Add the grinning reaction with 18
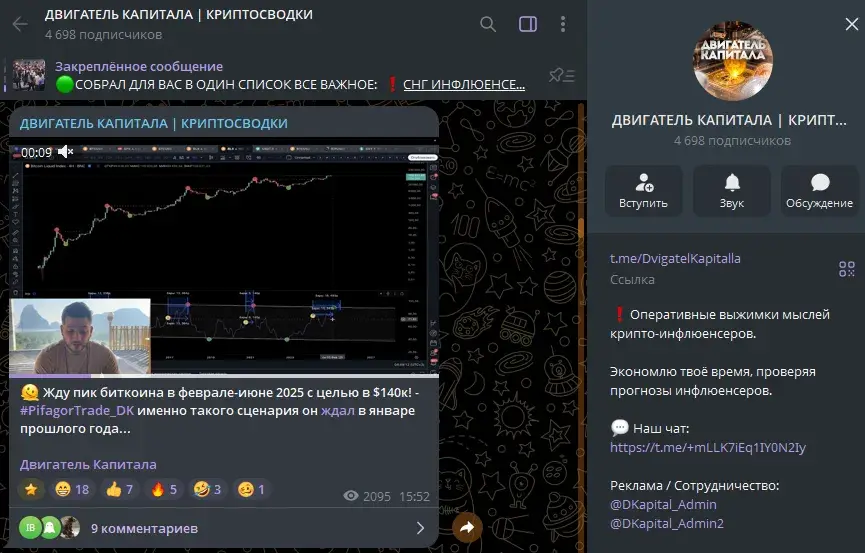Screen dimensions: 865x553 (72, 489)
